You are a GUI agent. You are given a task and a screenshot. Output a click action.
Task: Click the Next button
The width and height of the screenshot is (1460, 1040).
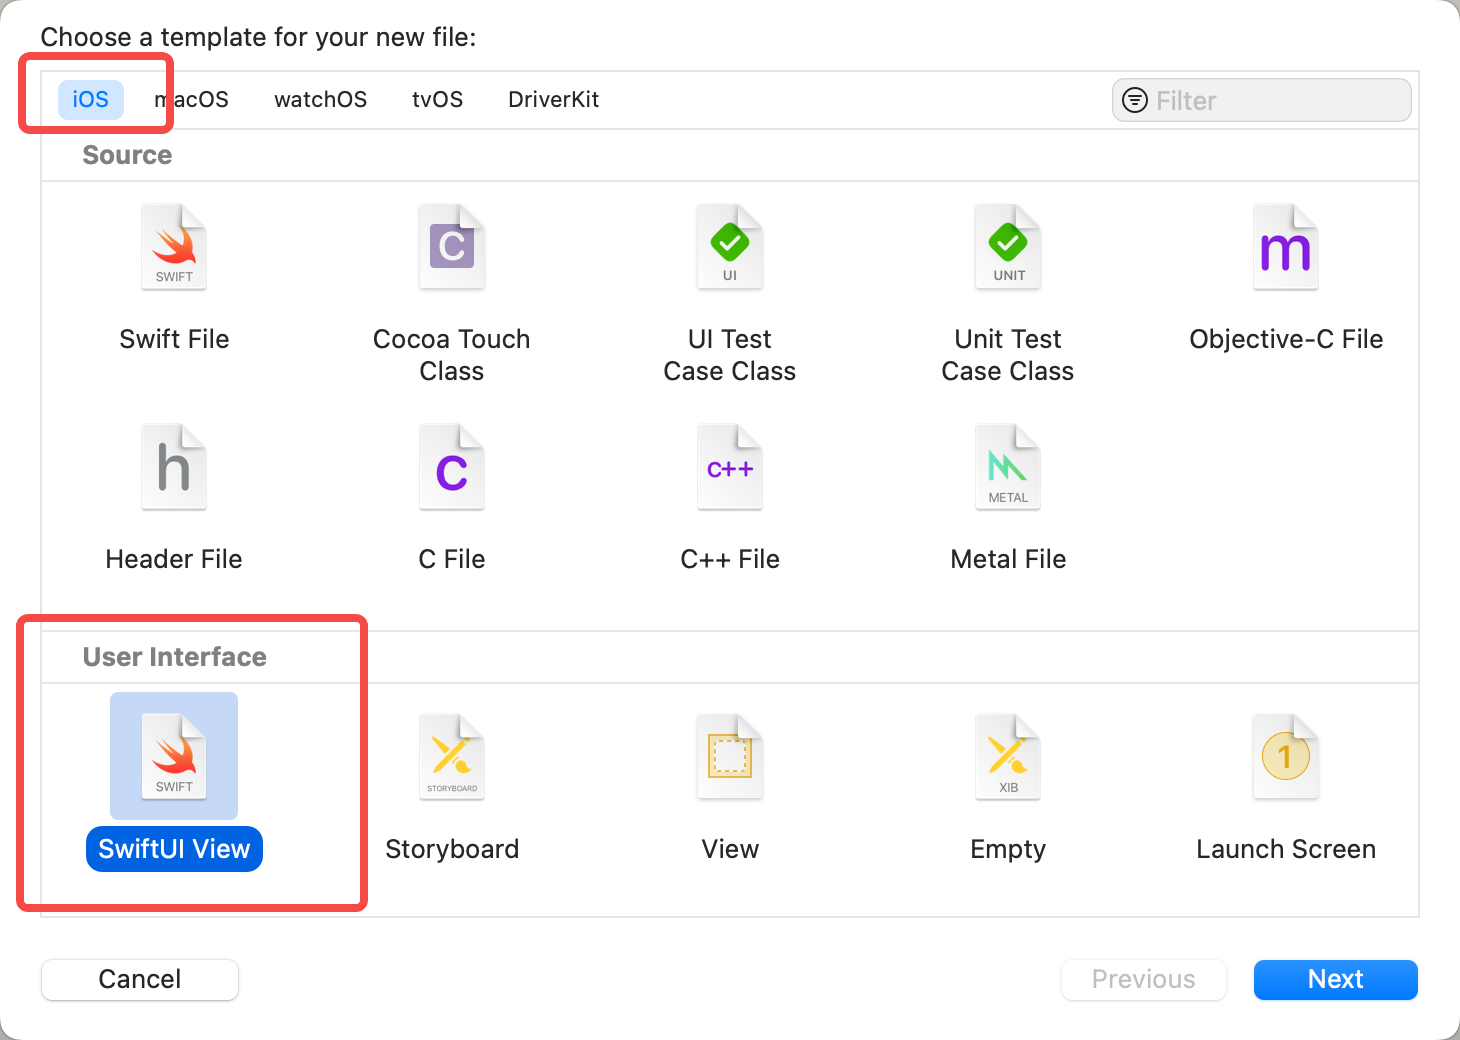click(x=1336, y=979)
